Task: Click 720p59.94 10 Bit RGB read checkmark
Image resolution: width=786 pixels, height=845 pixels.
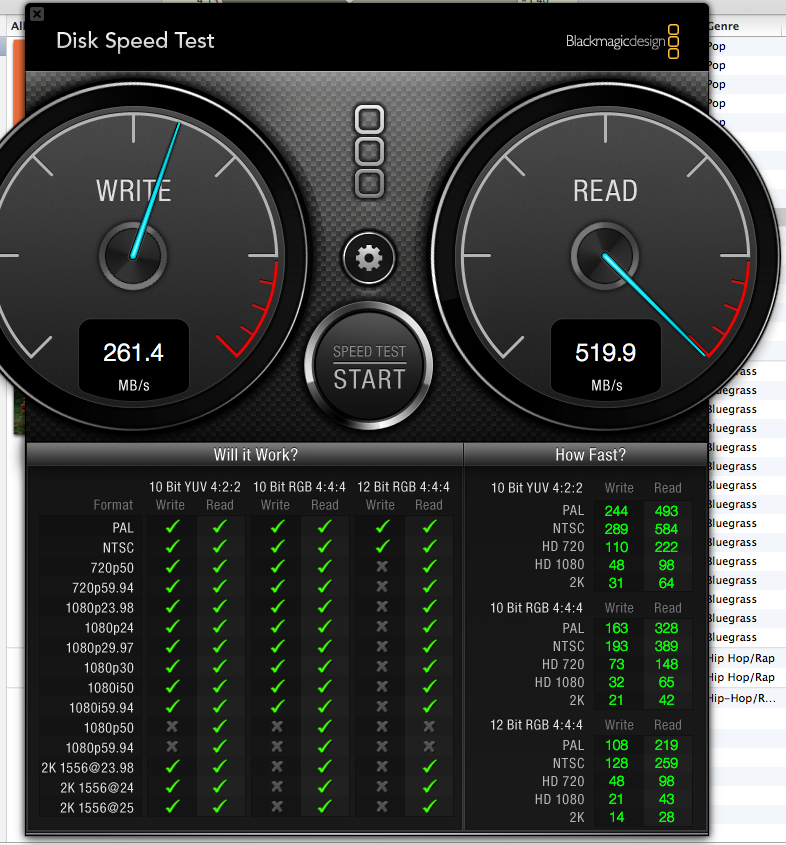Action: coord(324,586)
